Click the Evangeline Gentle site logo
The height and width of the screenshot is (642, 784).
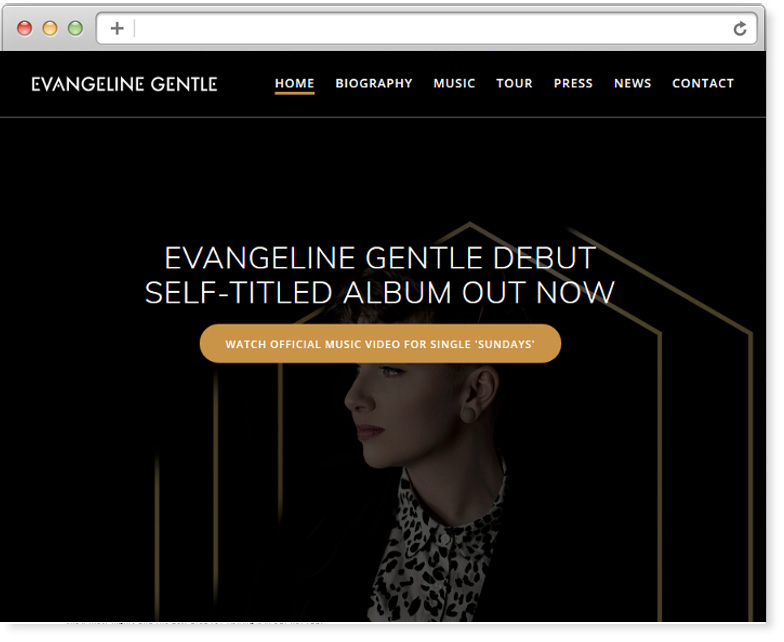[x=124, y=84]
